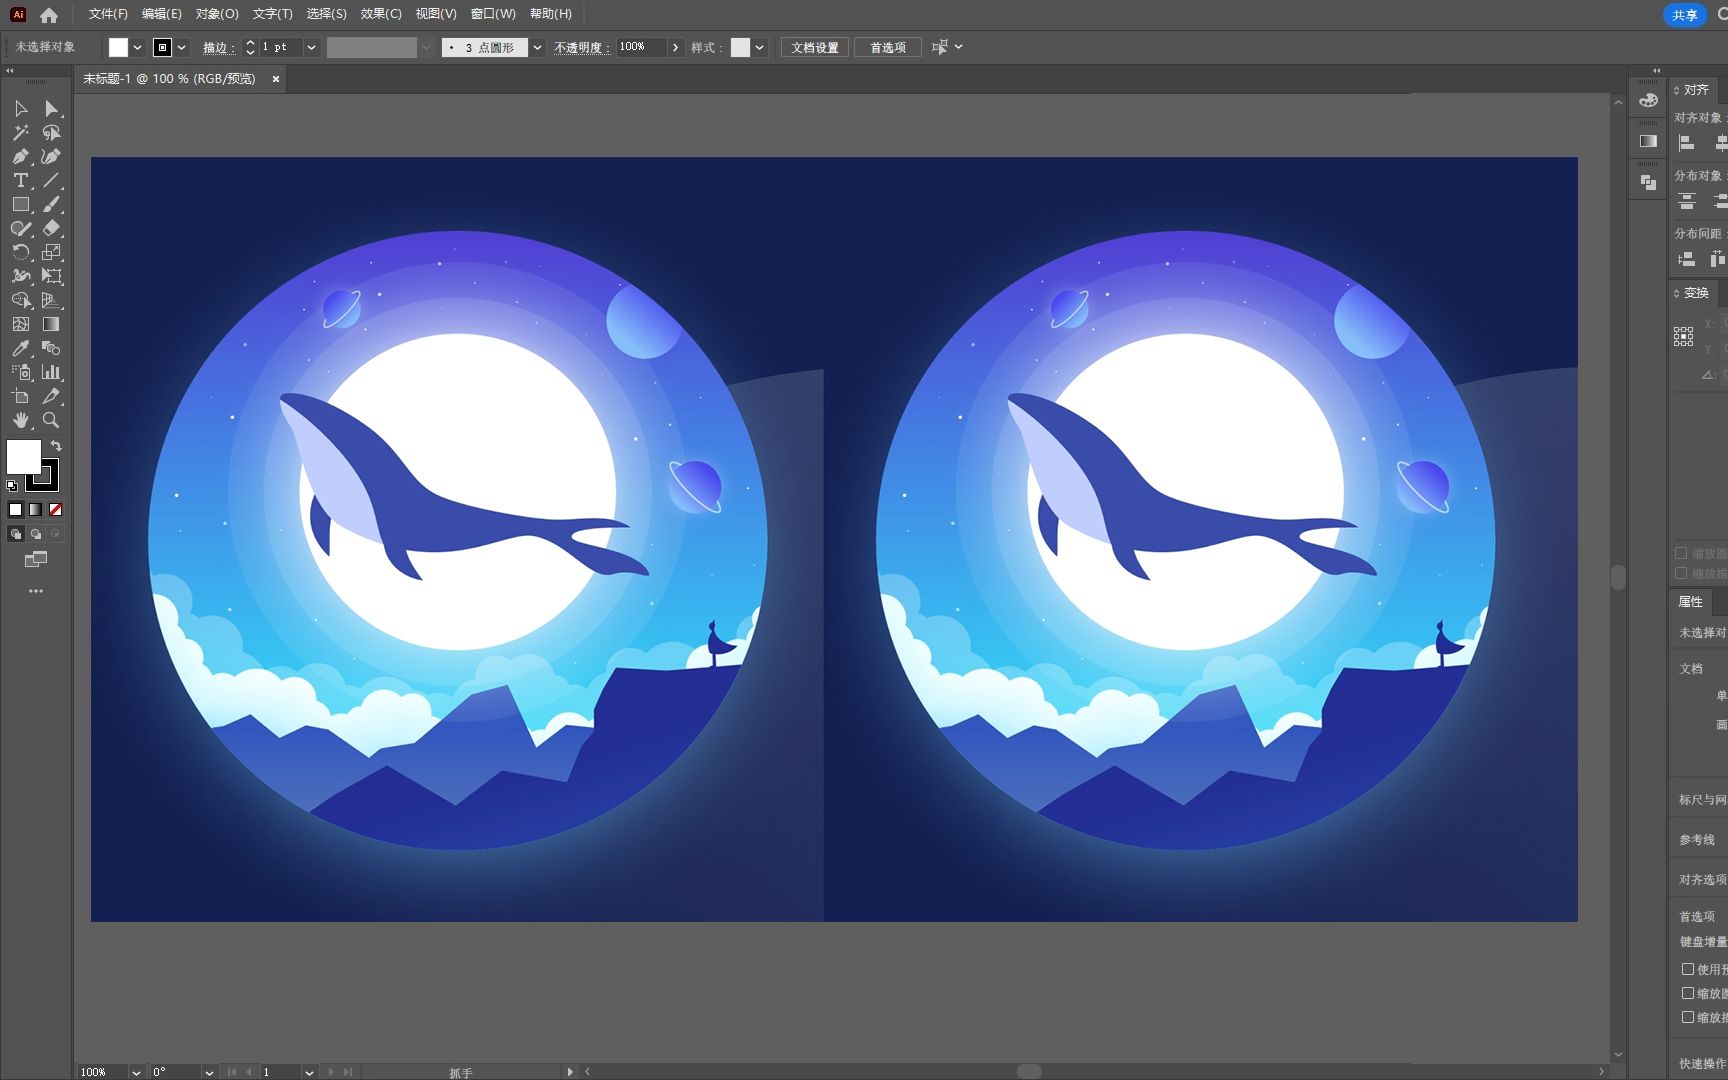This screenshot has width=1728, height=1080.
Task: Swap fill and stroke colors arrow
Action: [x=57, y=446]
